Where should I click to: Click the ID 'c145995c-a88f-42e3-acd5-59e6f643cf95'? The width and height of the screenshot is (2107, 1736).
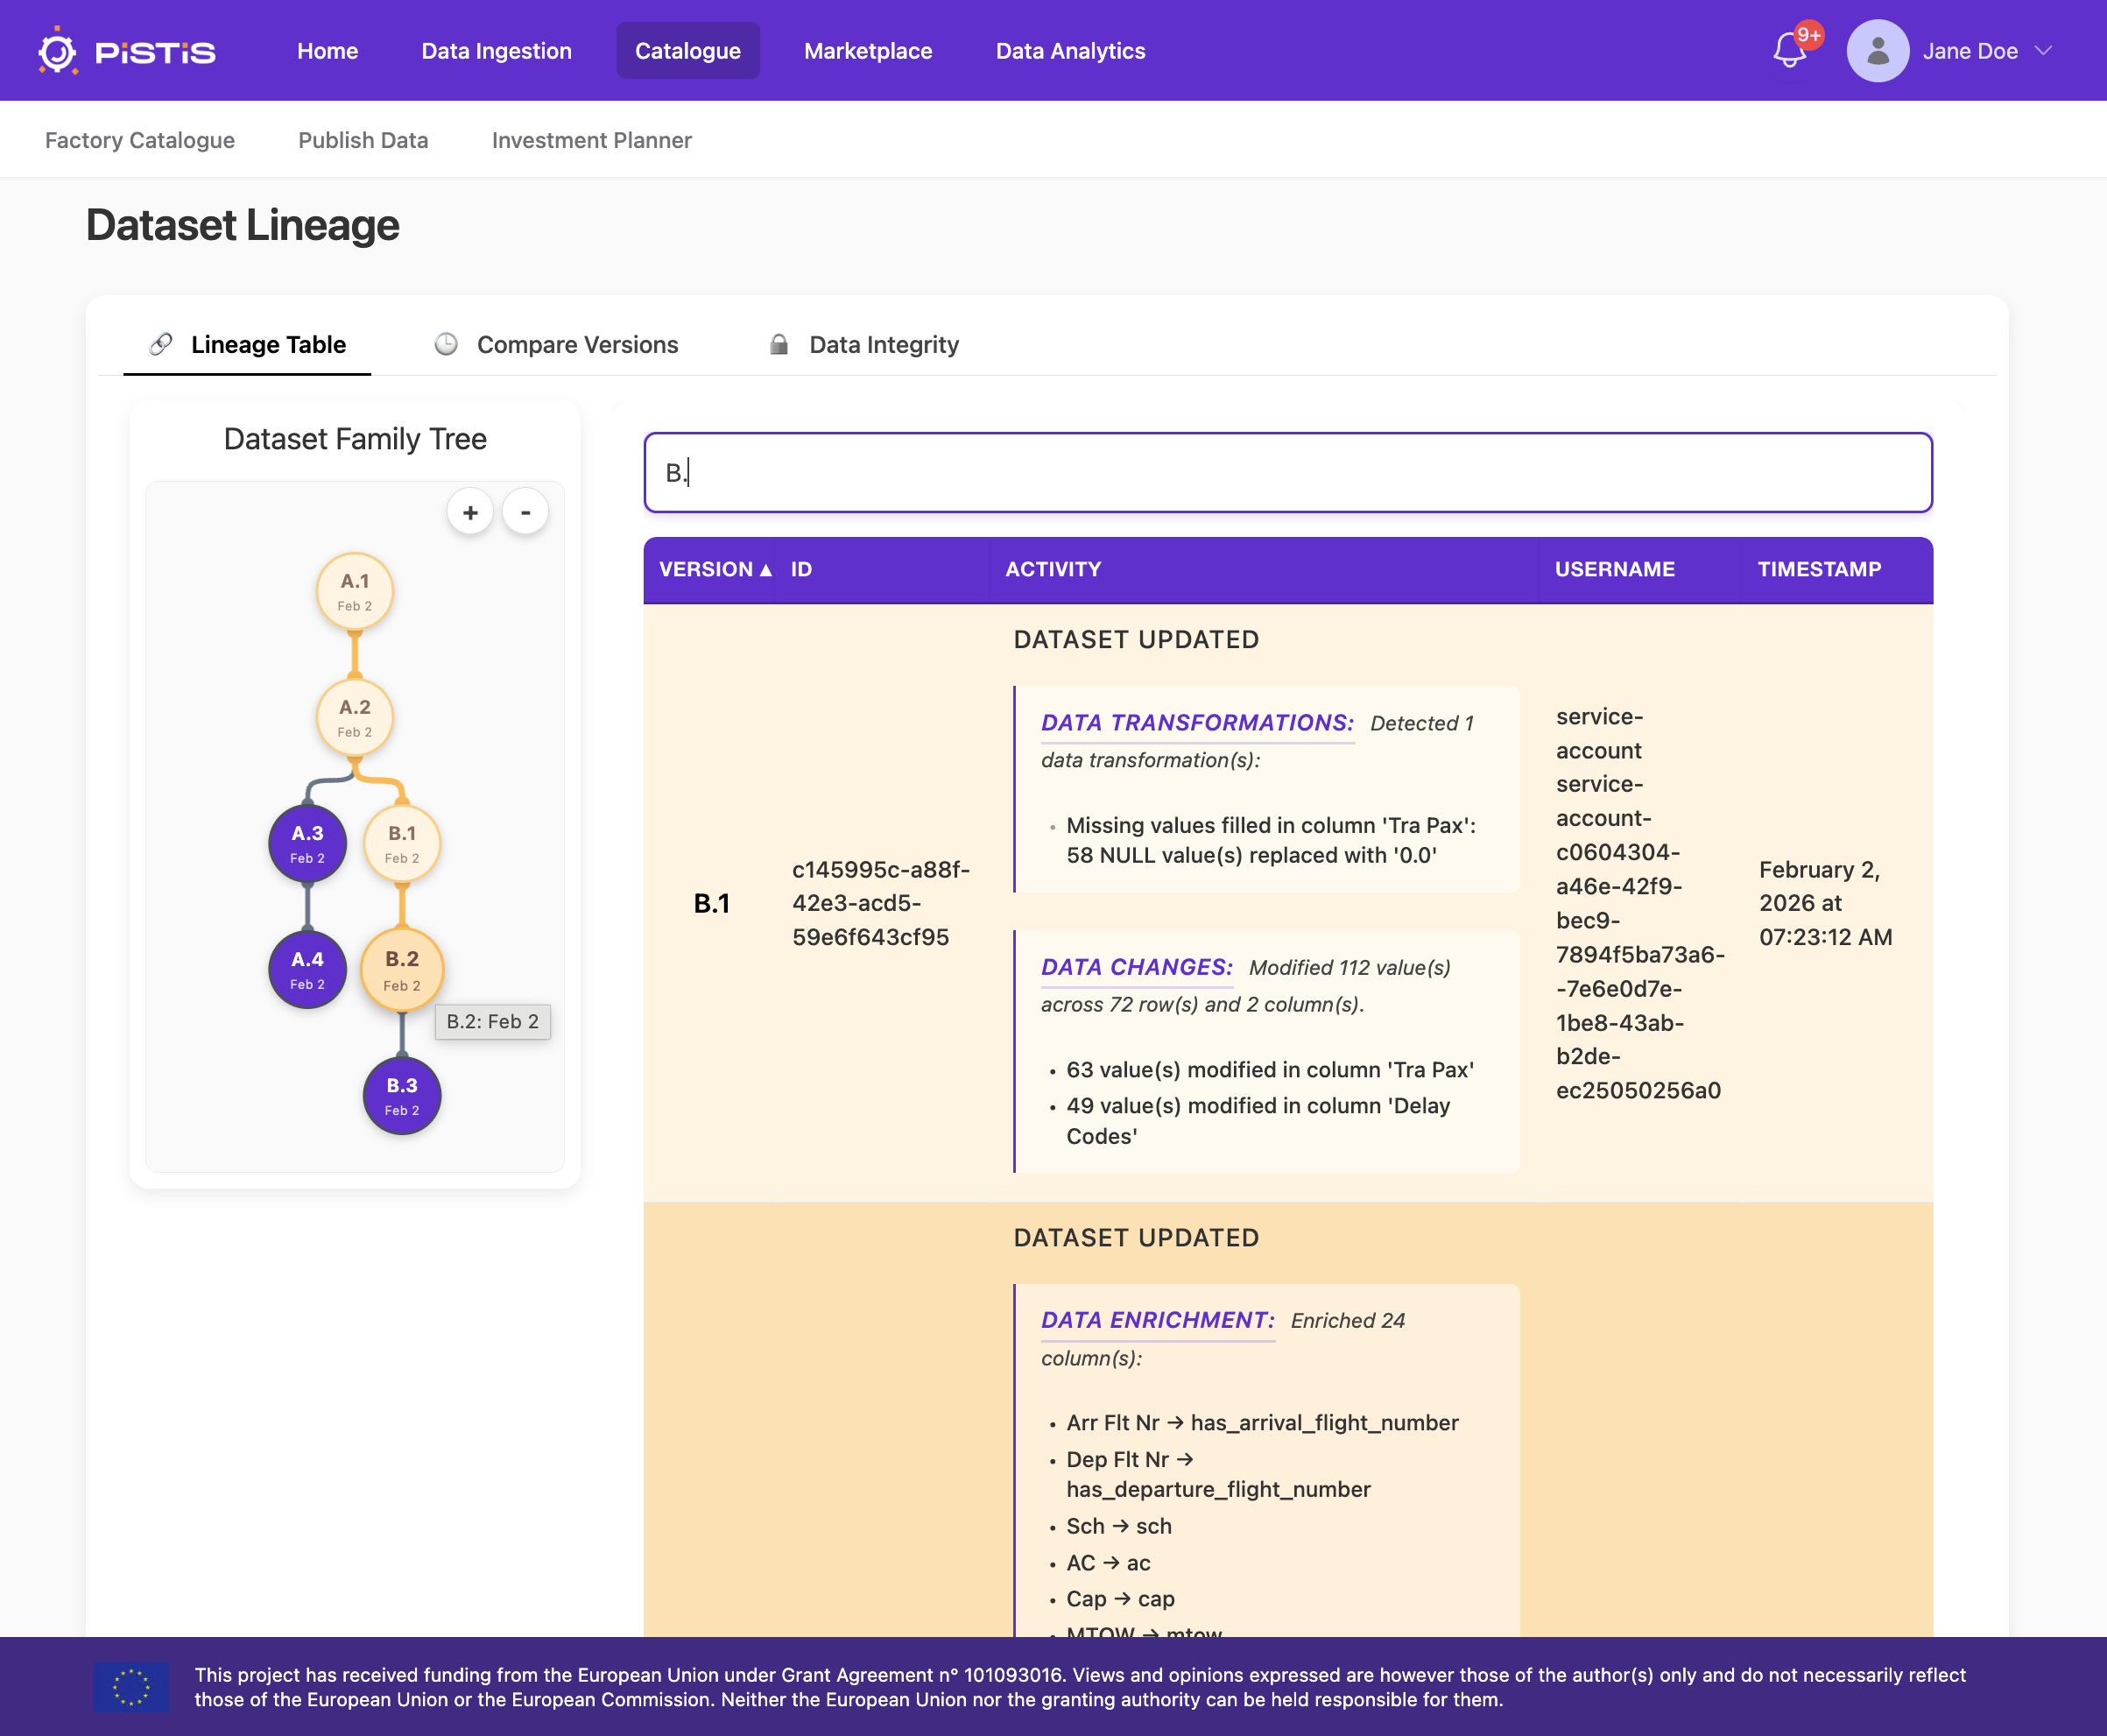pyautogui.click(x=881, y=903)
